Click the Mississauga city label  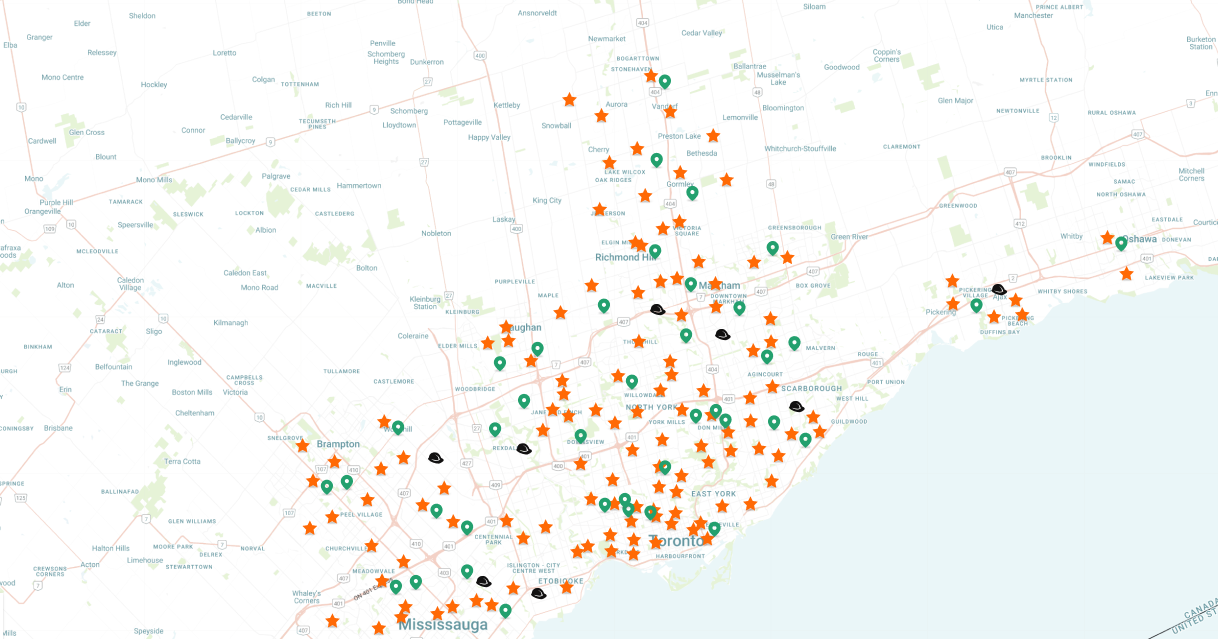(x=443, y=626)
